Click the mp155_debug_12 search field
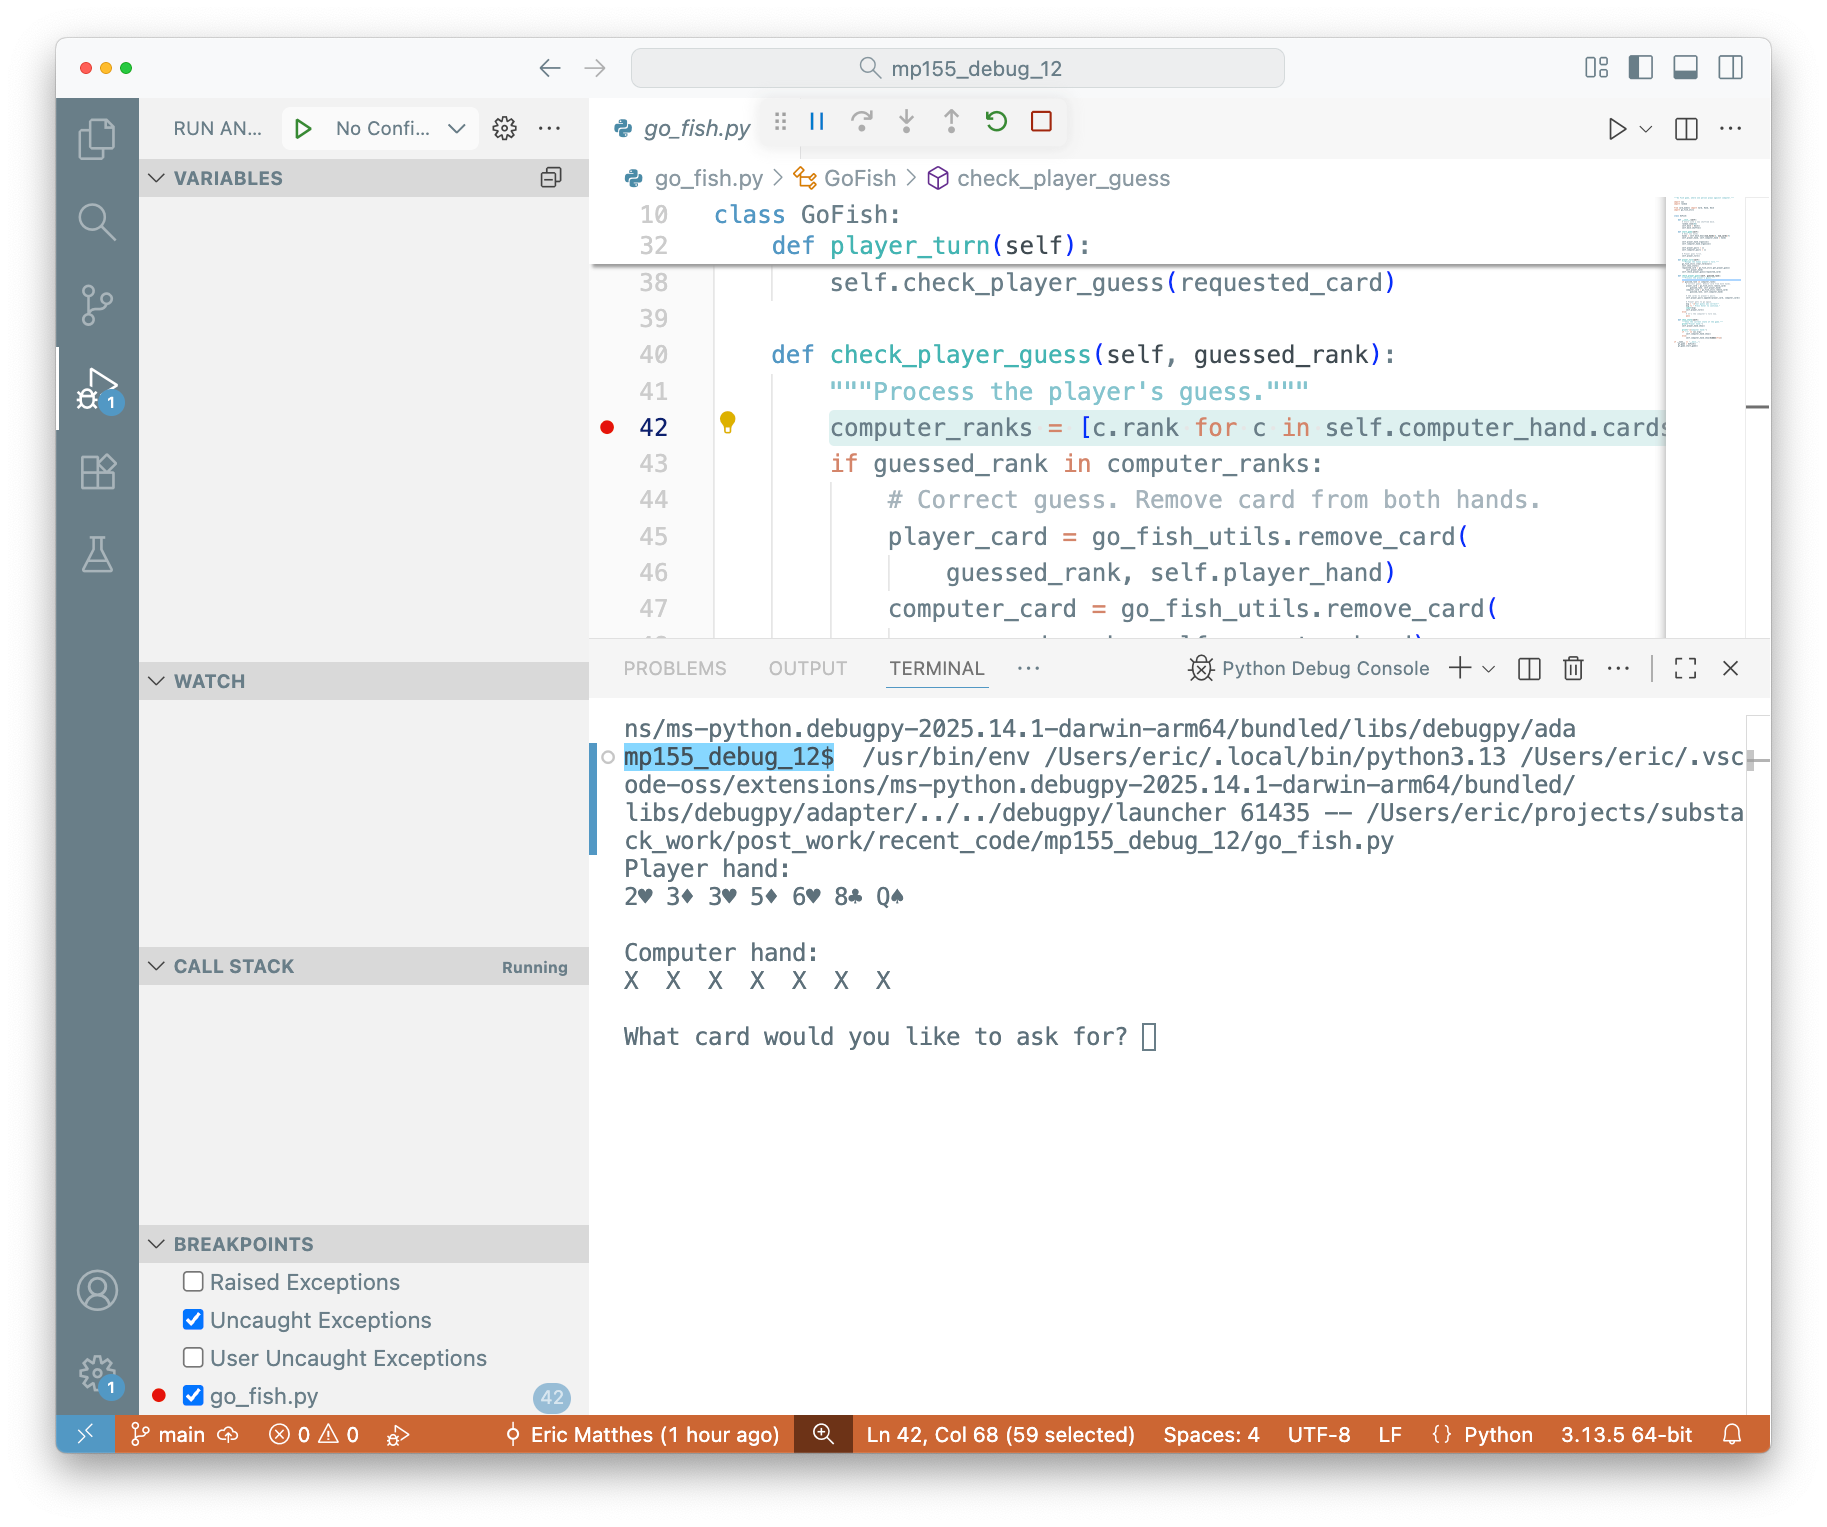Image resolution: width=1827 pixels, height=1527 pixels. [956, 67]
